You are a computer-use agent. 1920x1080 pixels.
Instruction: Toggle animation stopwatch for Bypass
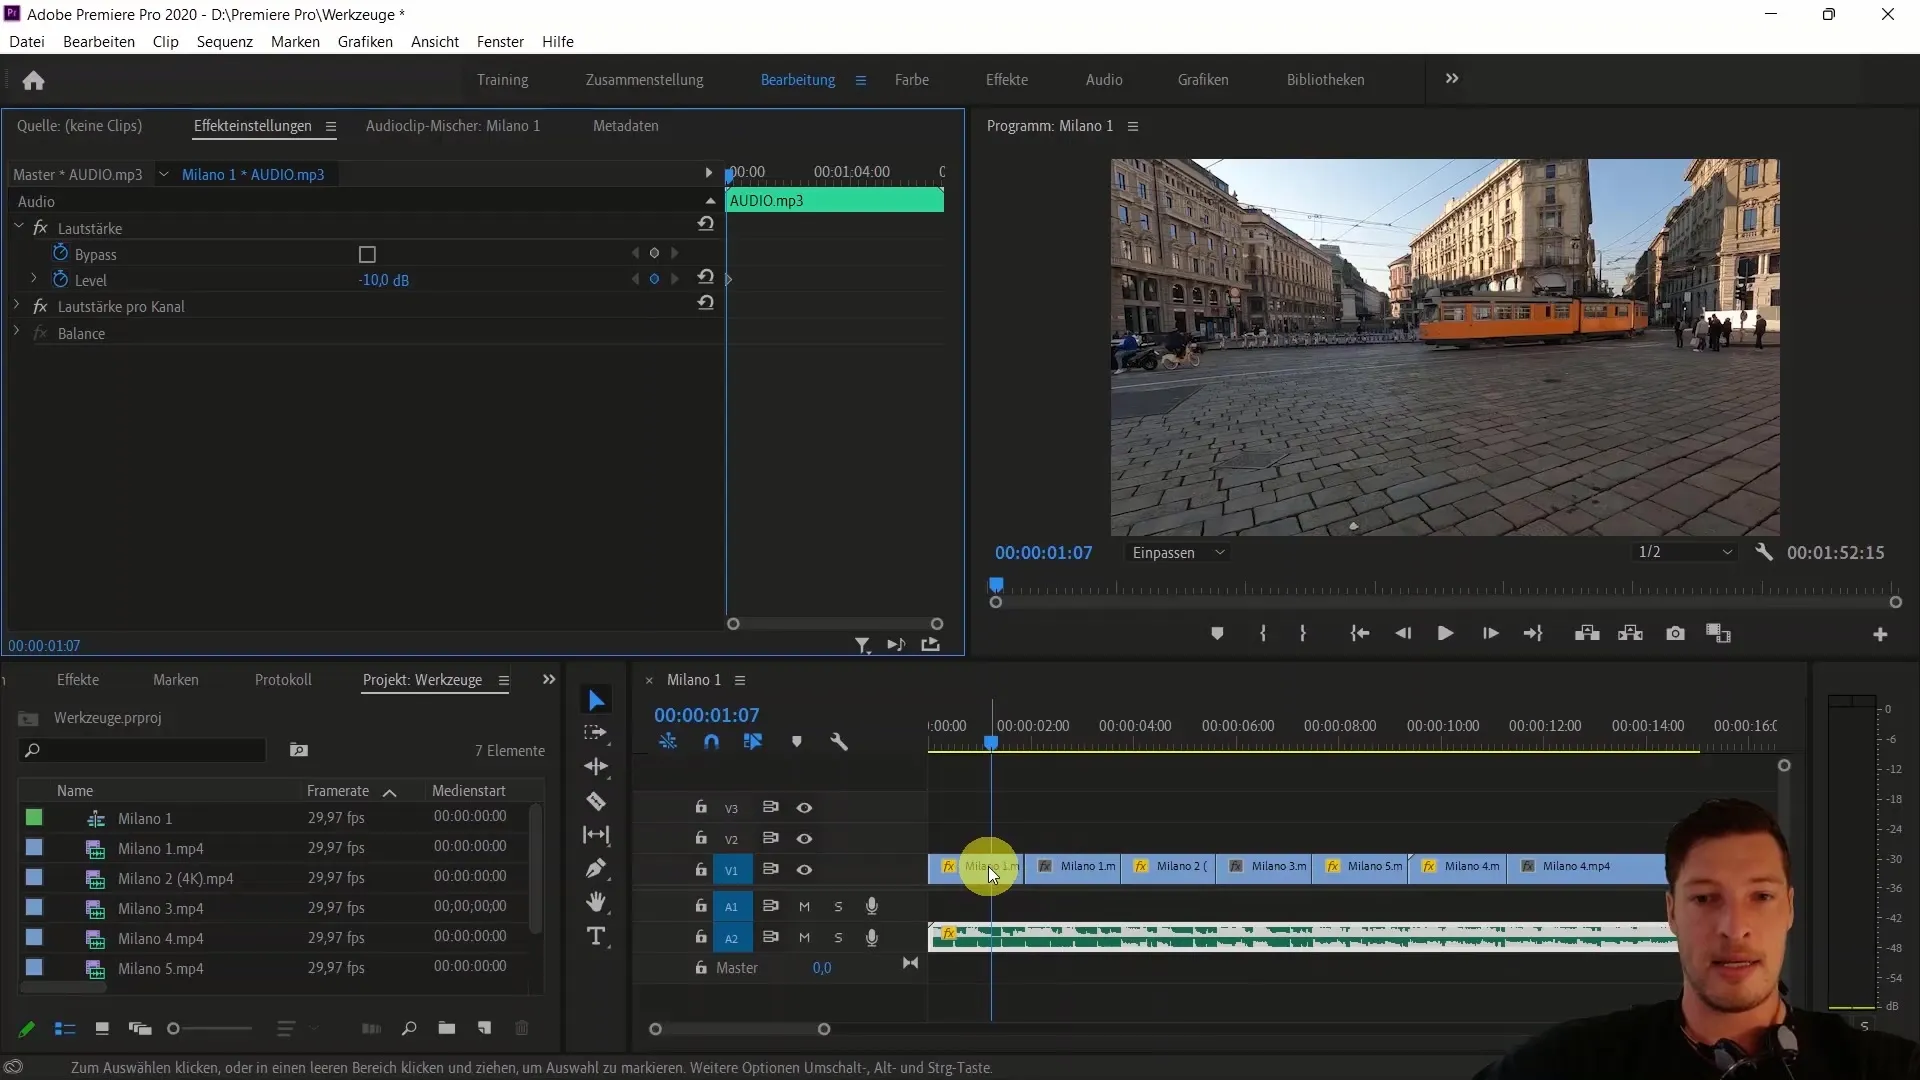[61, 253]
